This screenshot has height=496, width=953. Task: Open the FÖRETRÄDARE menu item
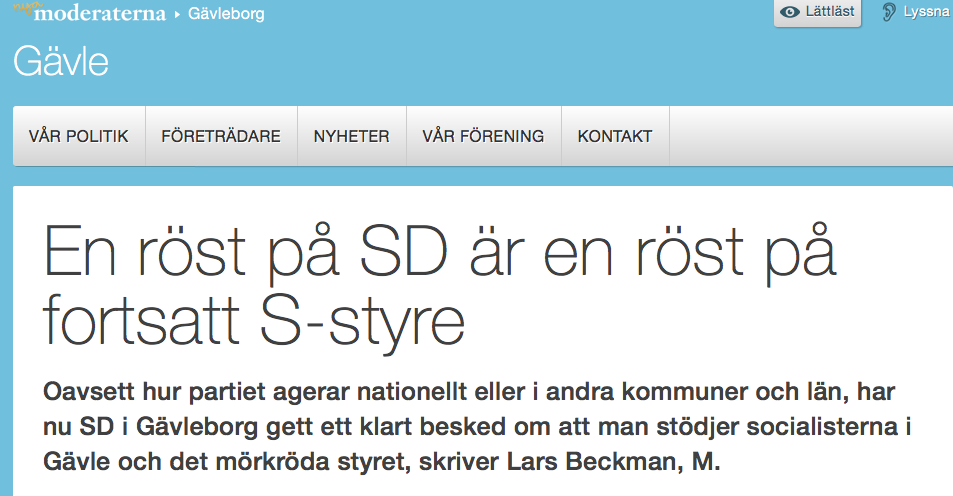coord(221,136)
